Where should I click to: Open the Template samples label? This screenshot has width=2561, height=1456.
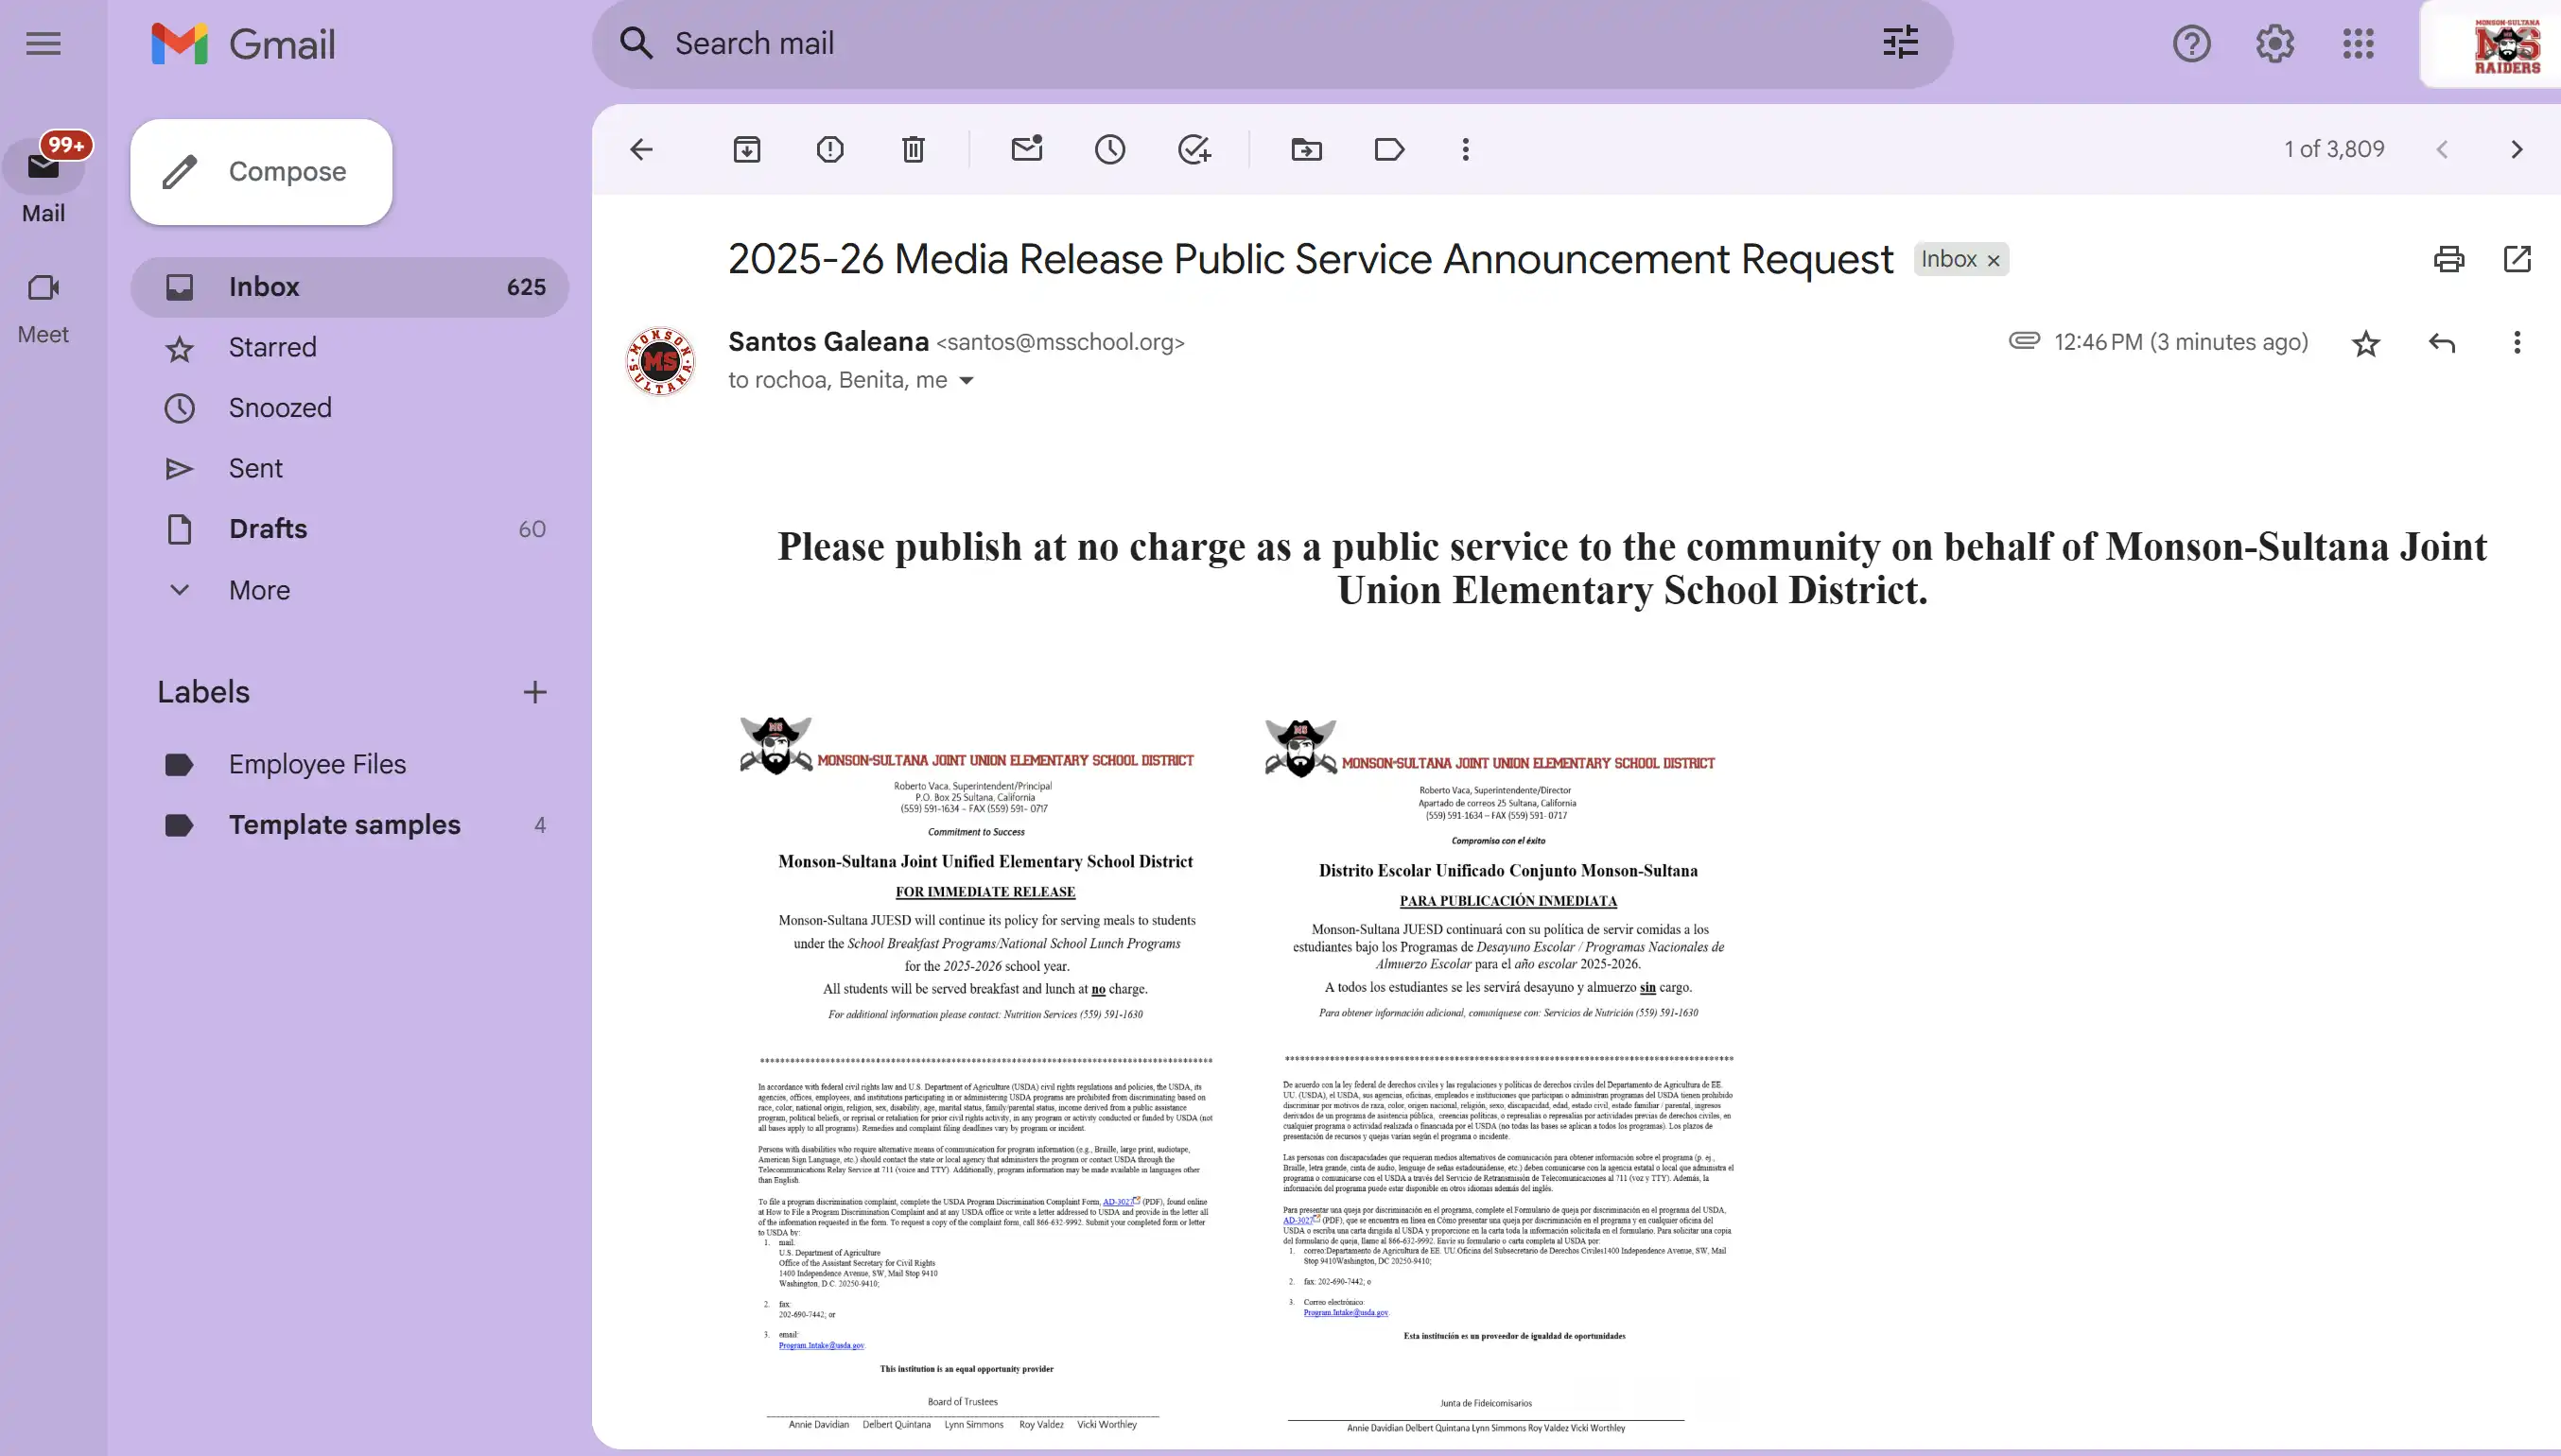pos(349,825)
